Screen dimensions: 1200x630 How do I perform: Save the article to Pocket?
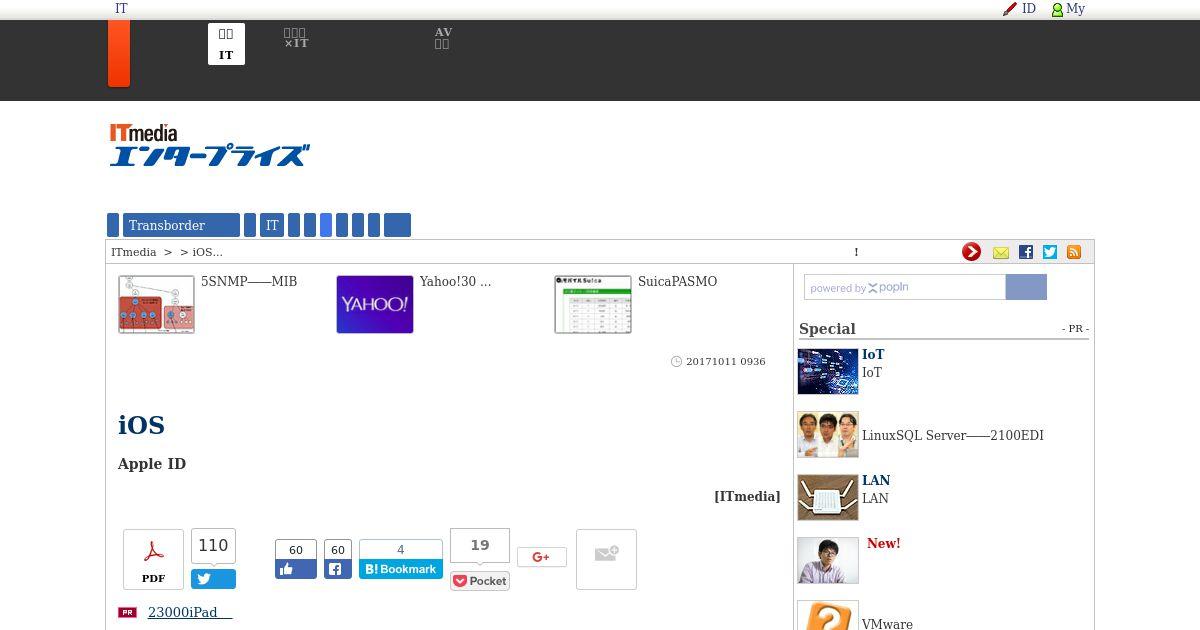click(480, 581)
